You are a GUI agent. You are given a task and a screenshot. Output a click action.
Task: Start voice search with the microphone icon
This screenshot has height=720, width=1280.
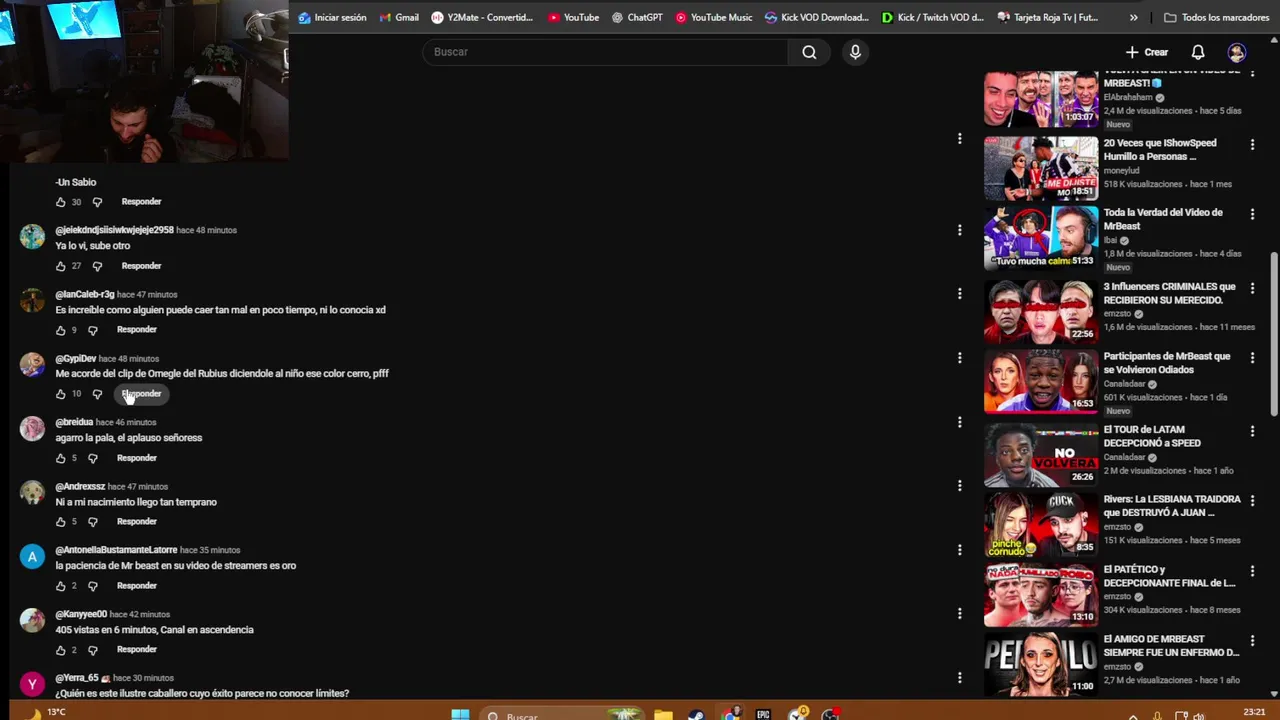pos(855,52)
